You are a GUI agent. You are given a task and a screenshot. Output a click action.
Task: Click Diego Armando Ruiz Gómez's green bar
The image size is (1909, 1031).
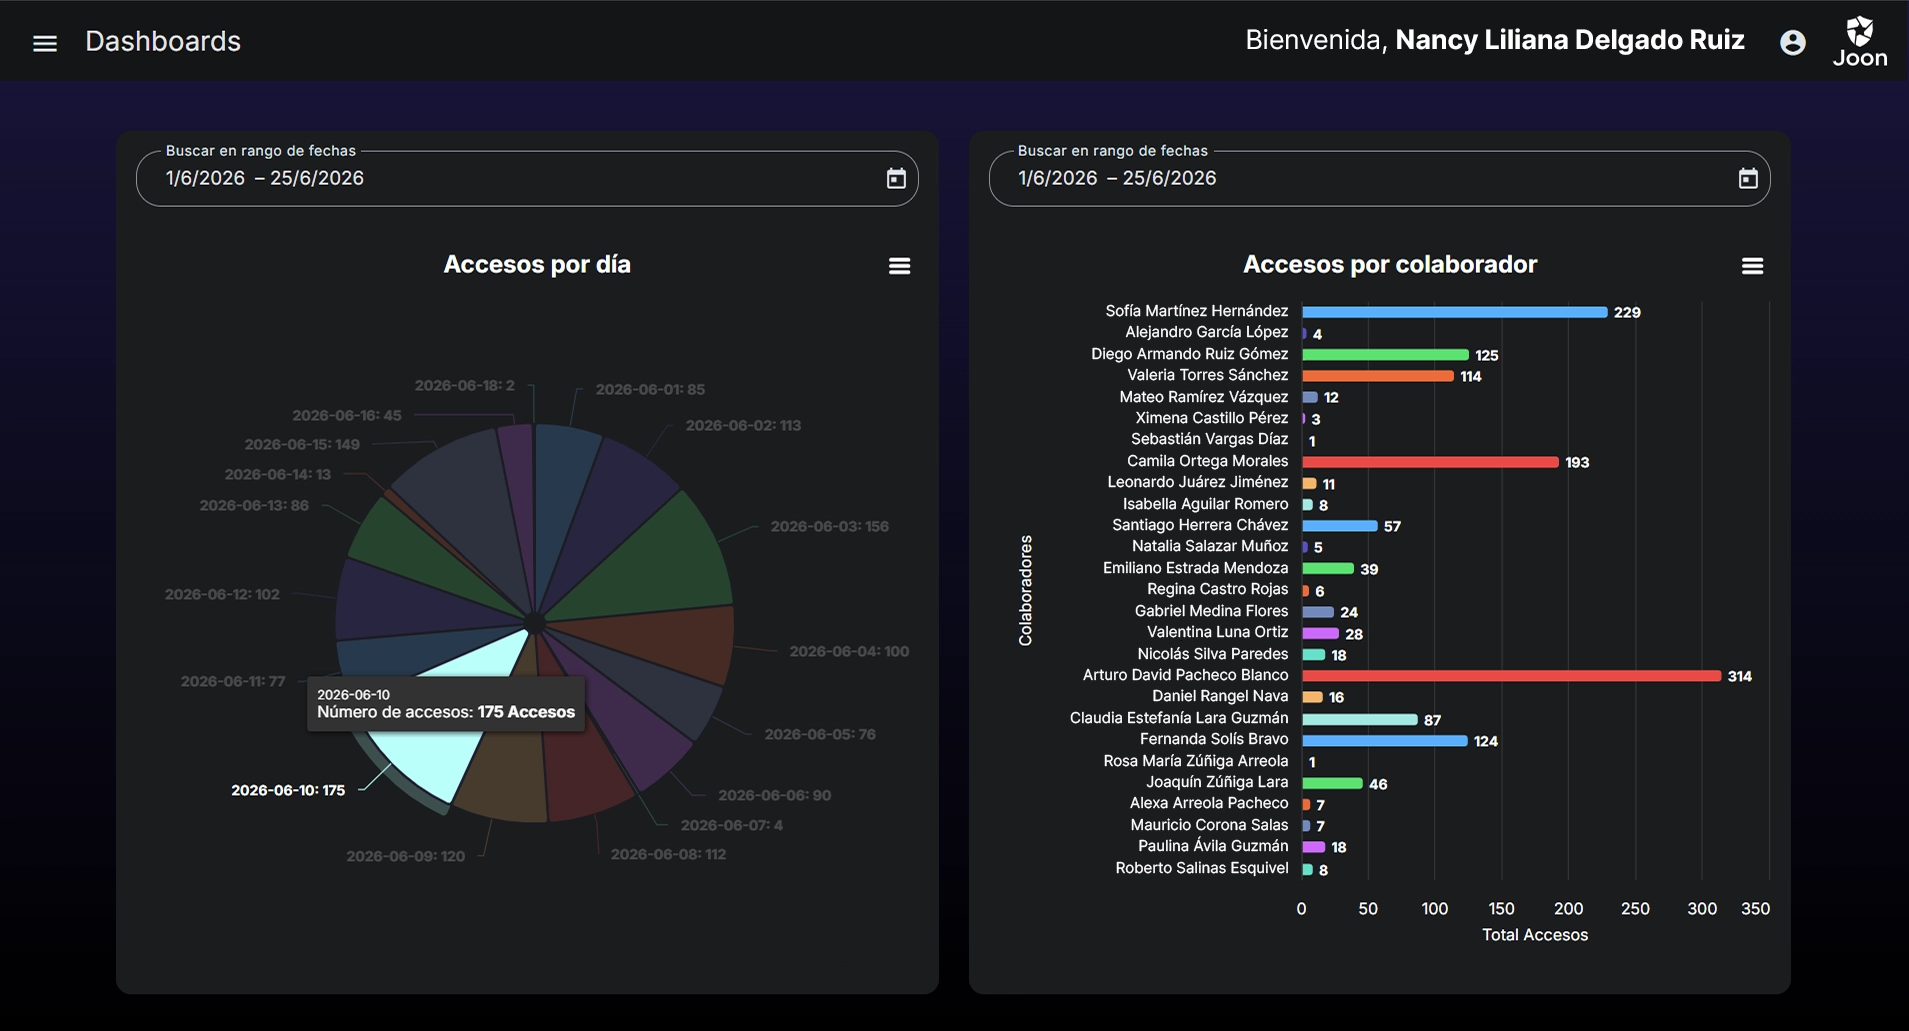tap(1385, 355)
